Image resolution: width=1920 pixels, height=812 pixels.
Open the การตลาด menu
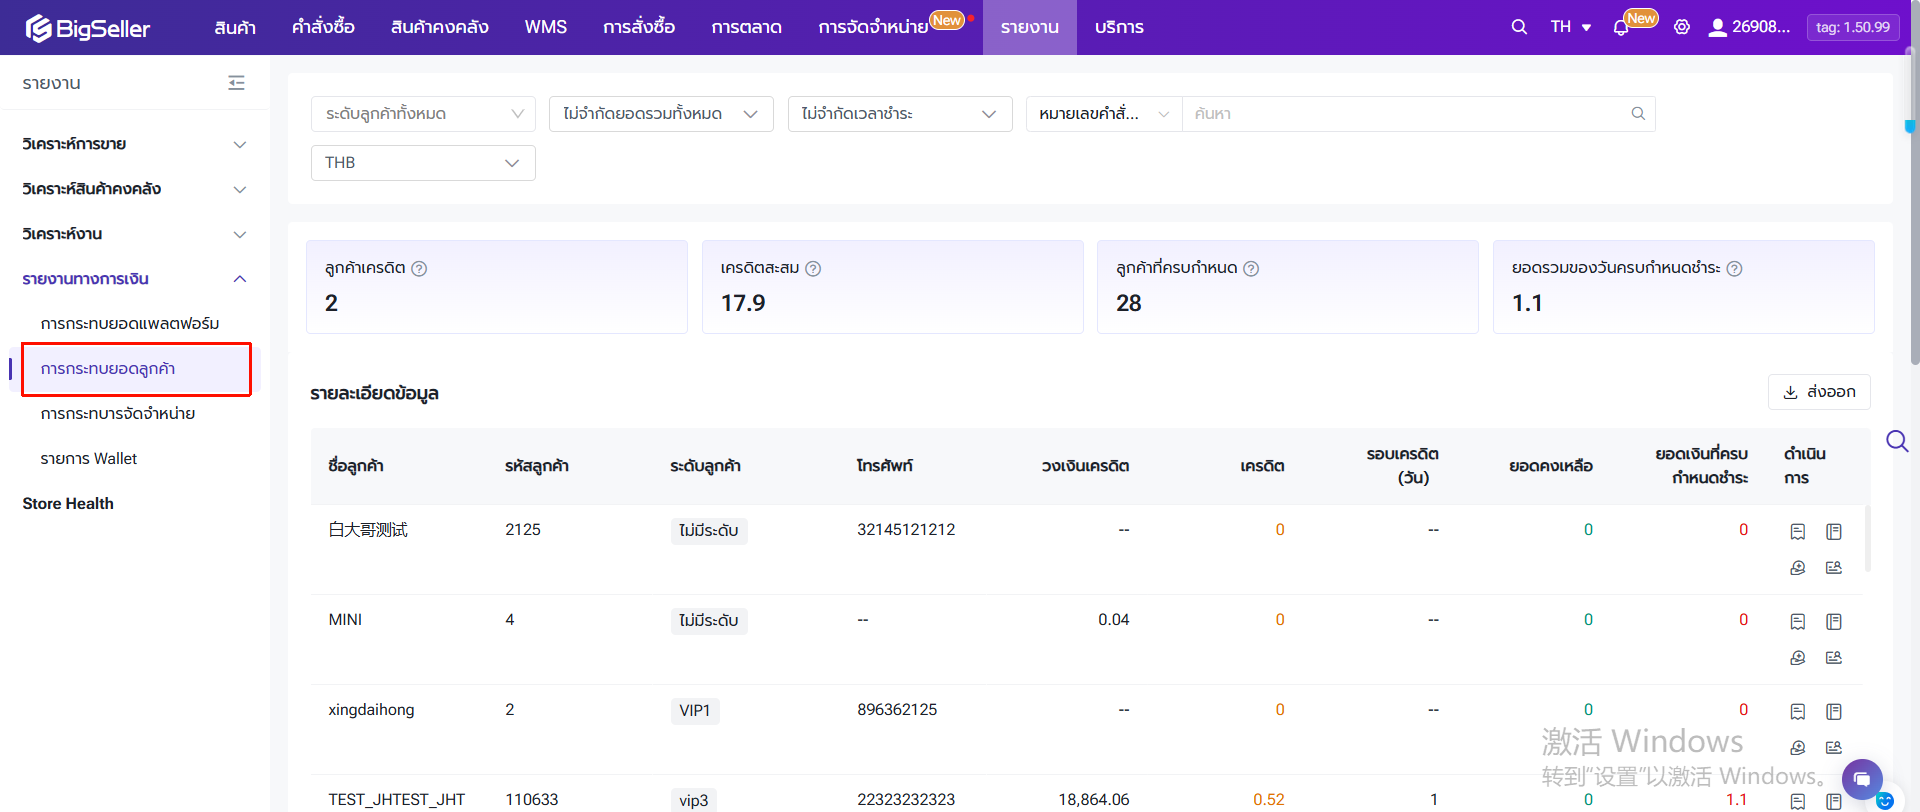pyautogui.click(x=746, y=27)
